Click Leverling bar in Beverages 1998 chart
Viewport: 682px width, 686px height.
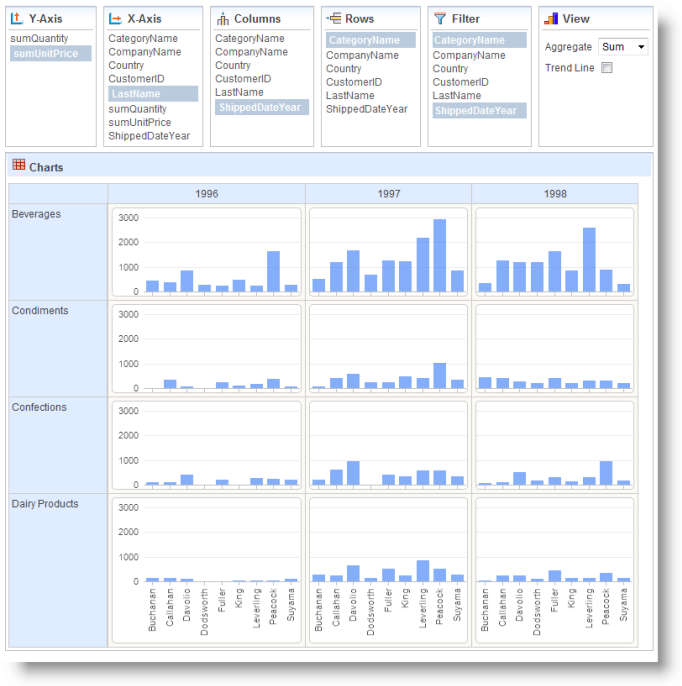[x=589, y=260]
